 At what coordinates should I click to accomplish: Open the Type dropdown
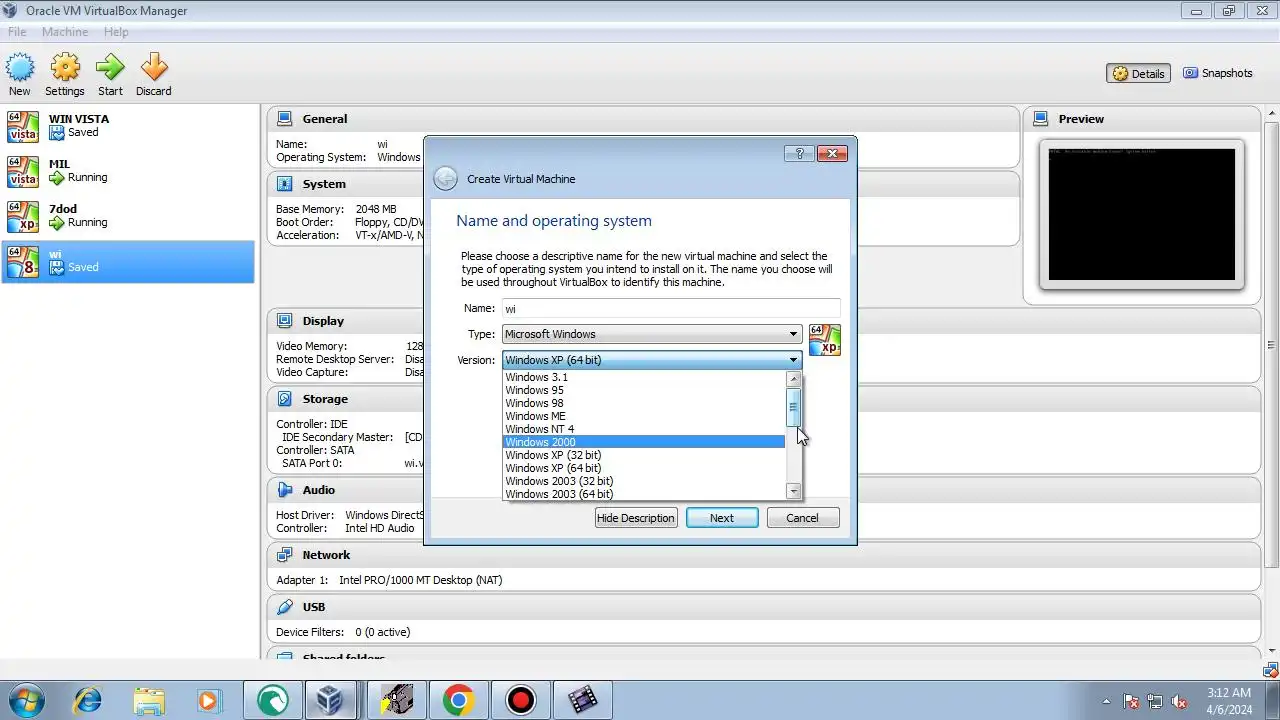click(652, 334)
